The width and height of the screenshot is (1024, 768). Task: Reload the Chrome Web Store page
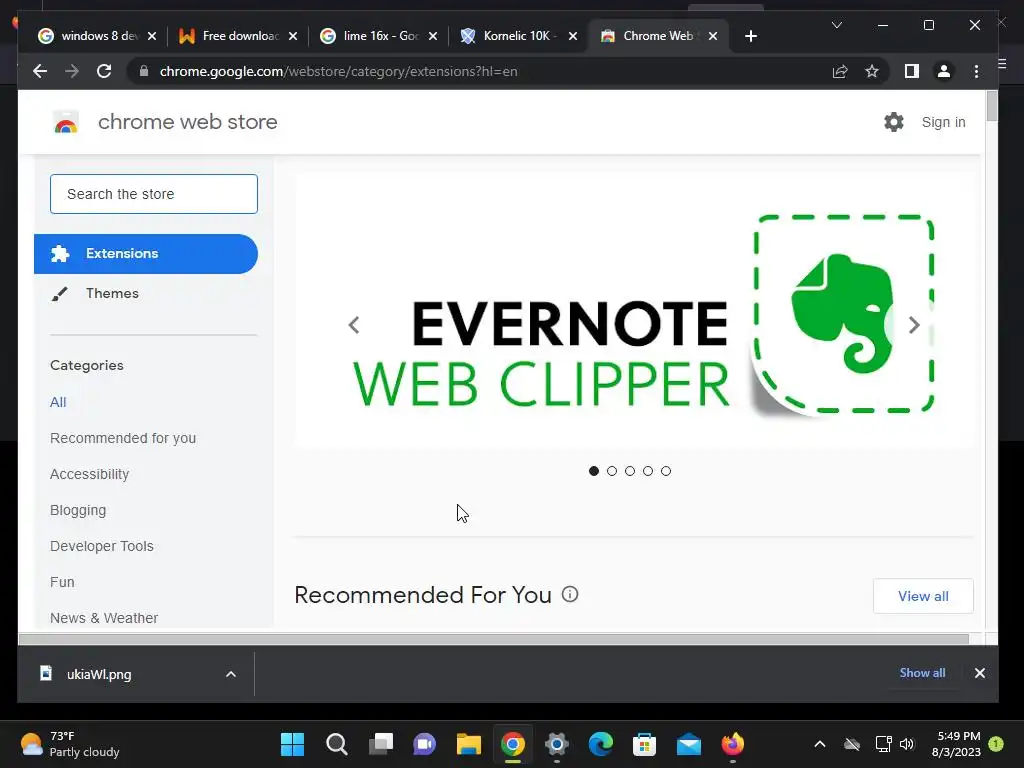coord(104,71)
